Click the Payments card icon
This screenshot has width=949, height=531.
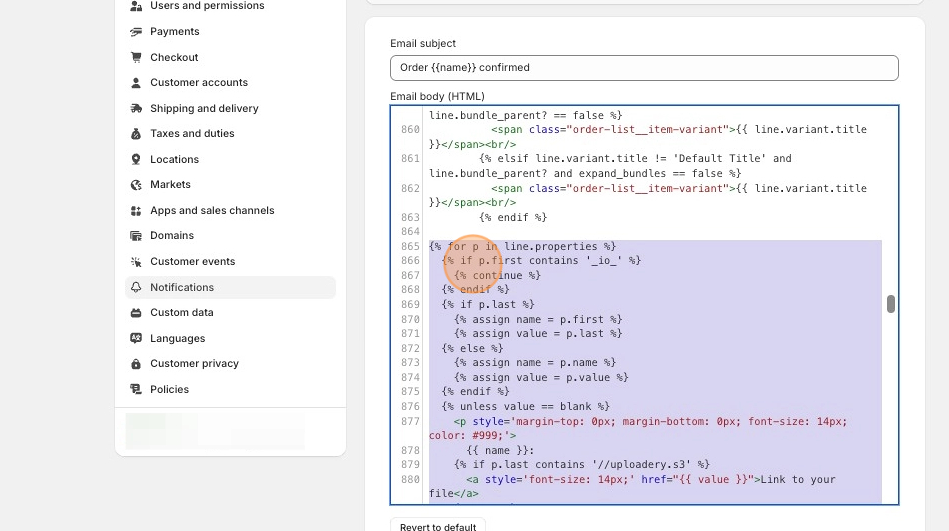pos(137,32)
